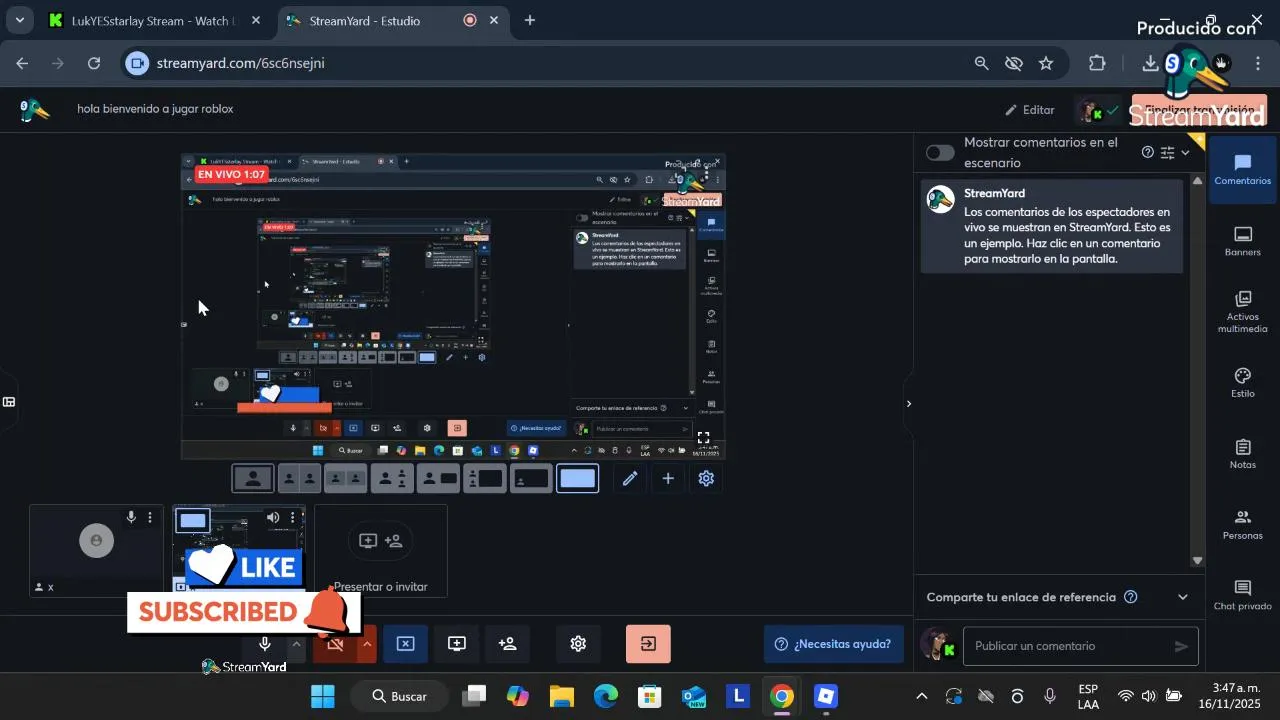This screenshot has height=720, width=1280.
Task: Select the two-person group layout
Action: coord(345,478)
